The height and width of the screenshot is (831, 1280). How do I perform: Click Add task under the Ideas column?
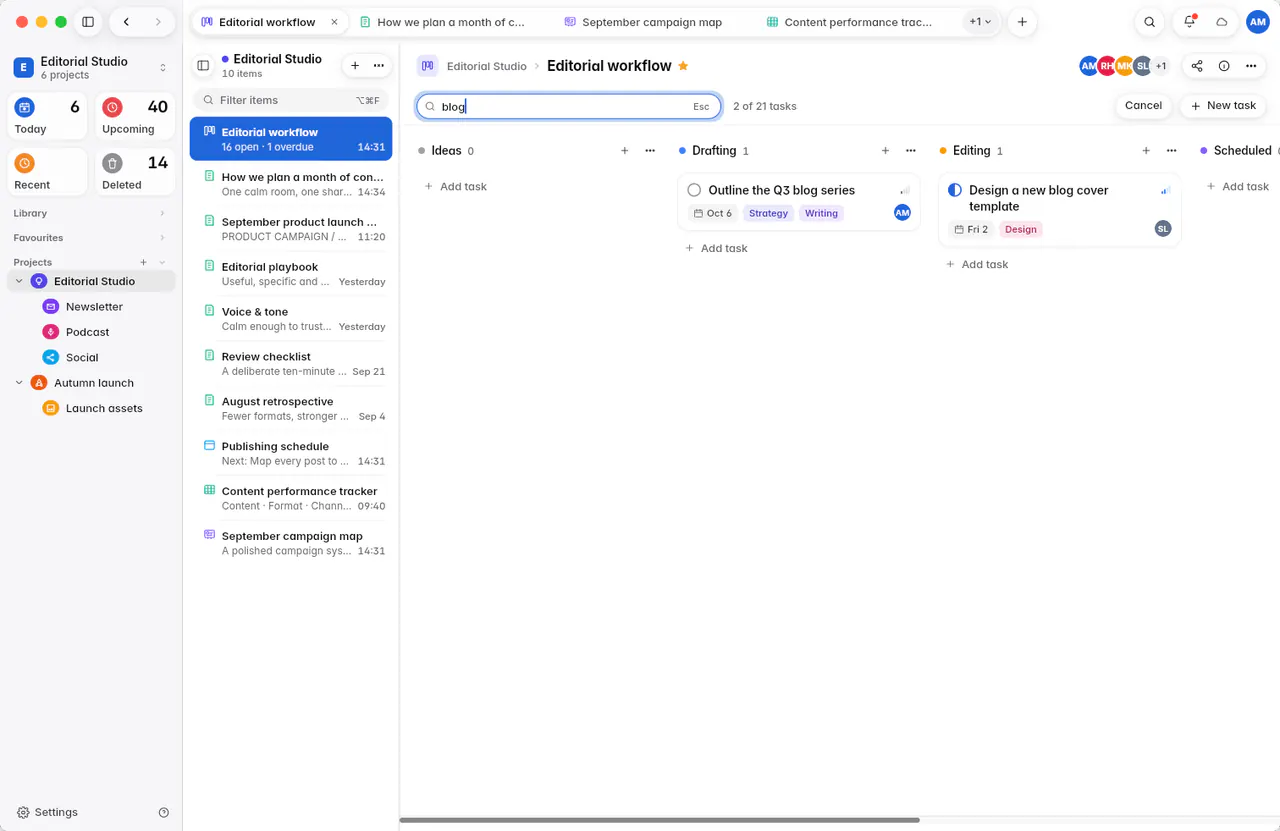click(456, 187)
